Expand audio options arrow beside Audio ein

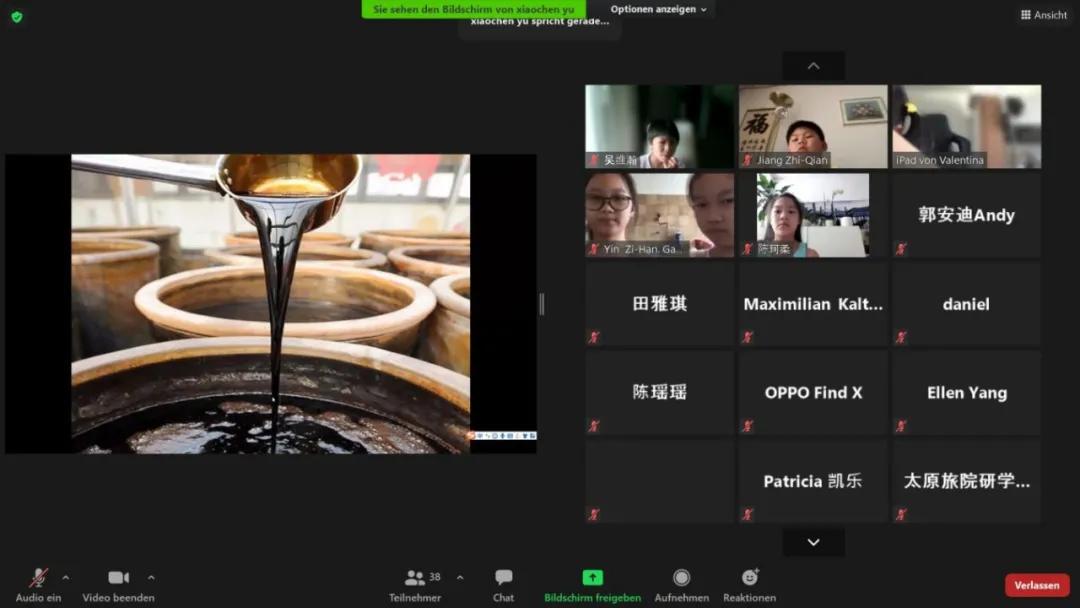(x=66, y=577)
